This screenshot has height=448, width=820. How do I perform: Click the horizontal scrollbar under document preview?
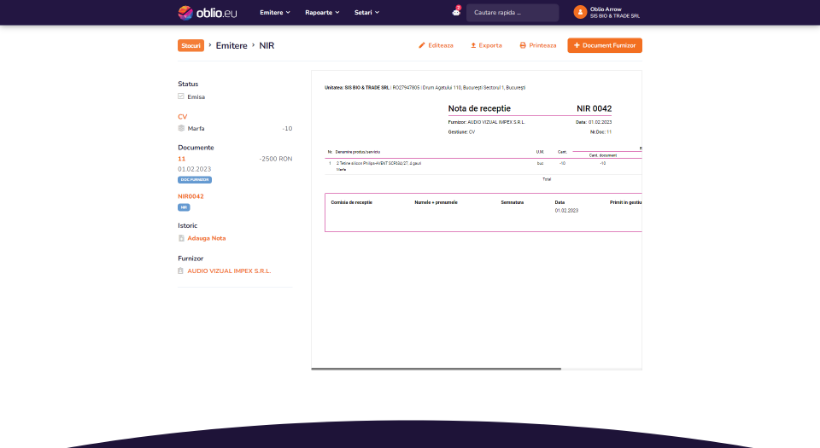pos(436,369)
